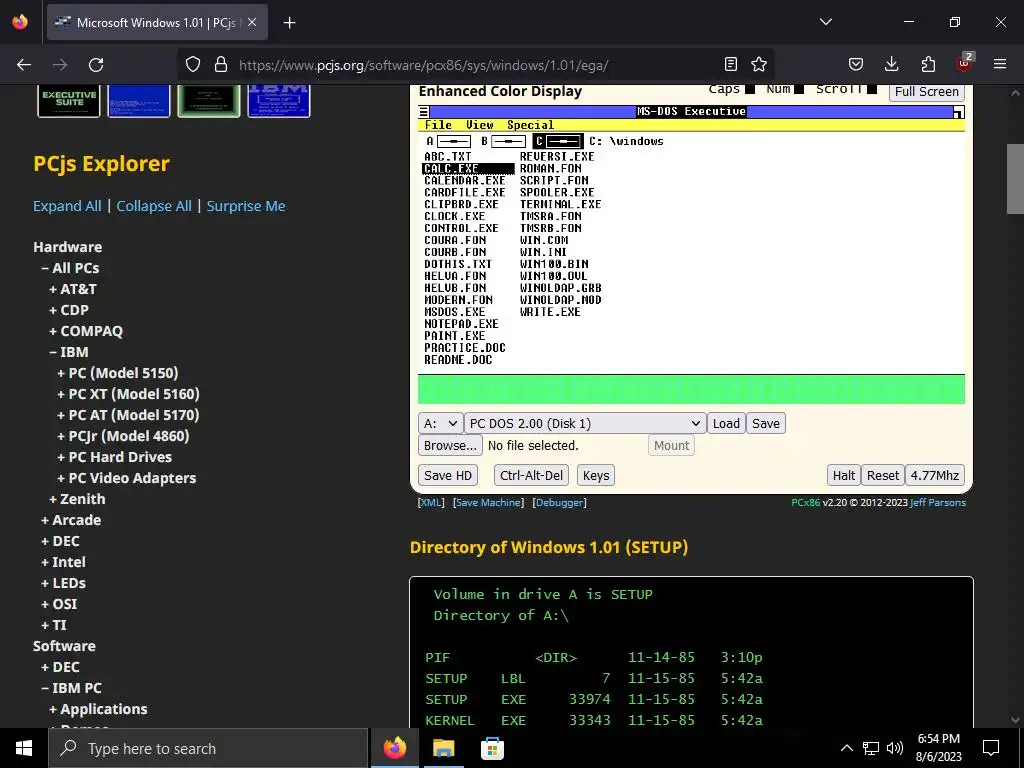Collapse the All PCs tree node
The image size is (1024, 768).
71,268
